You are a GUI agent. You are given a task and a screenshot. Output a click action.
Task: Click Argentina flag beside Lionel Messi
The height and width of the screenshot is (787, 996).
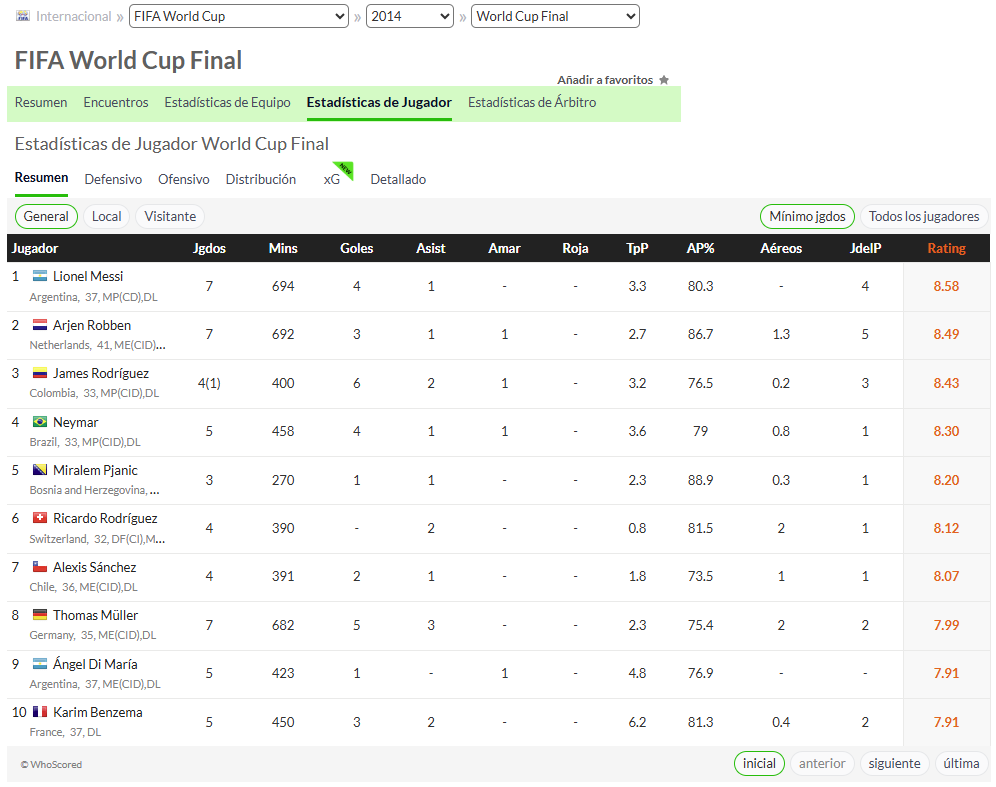click(x=40, y=276)
